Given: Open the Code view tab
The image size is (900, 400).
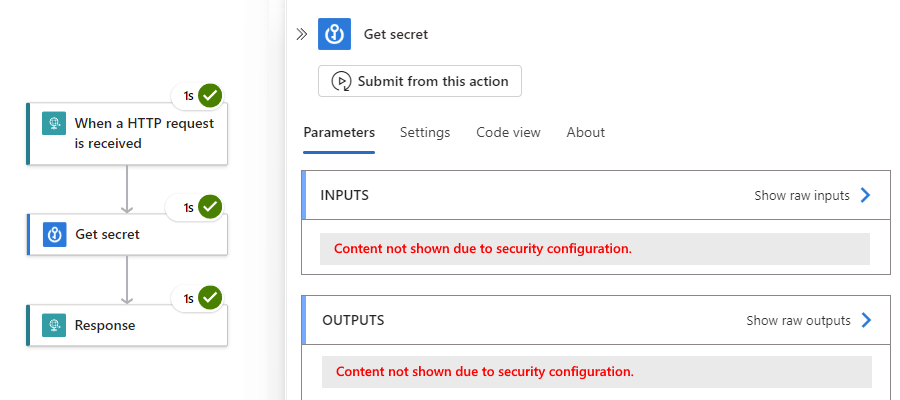Looking at the screenshot, I should 508,132.
